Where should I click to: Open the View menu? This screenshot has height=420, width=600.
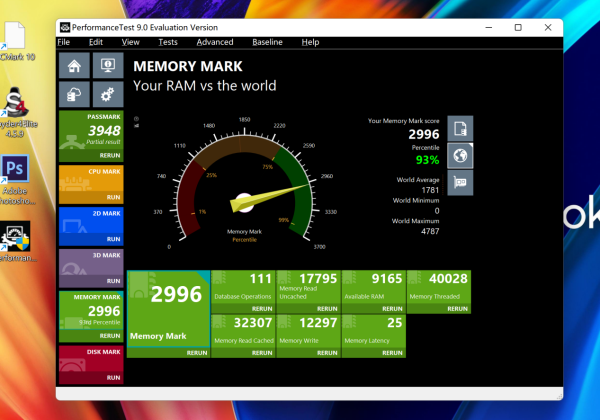tap(130, 42)
